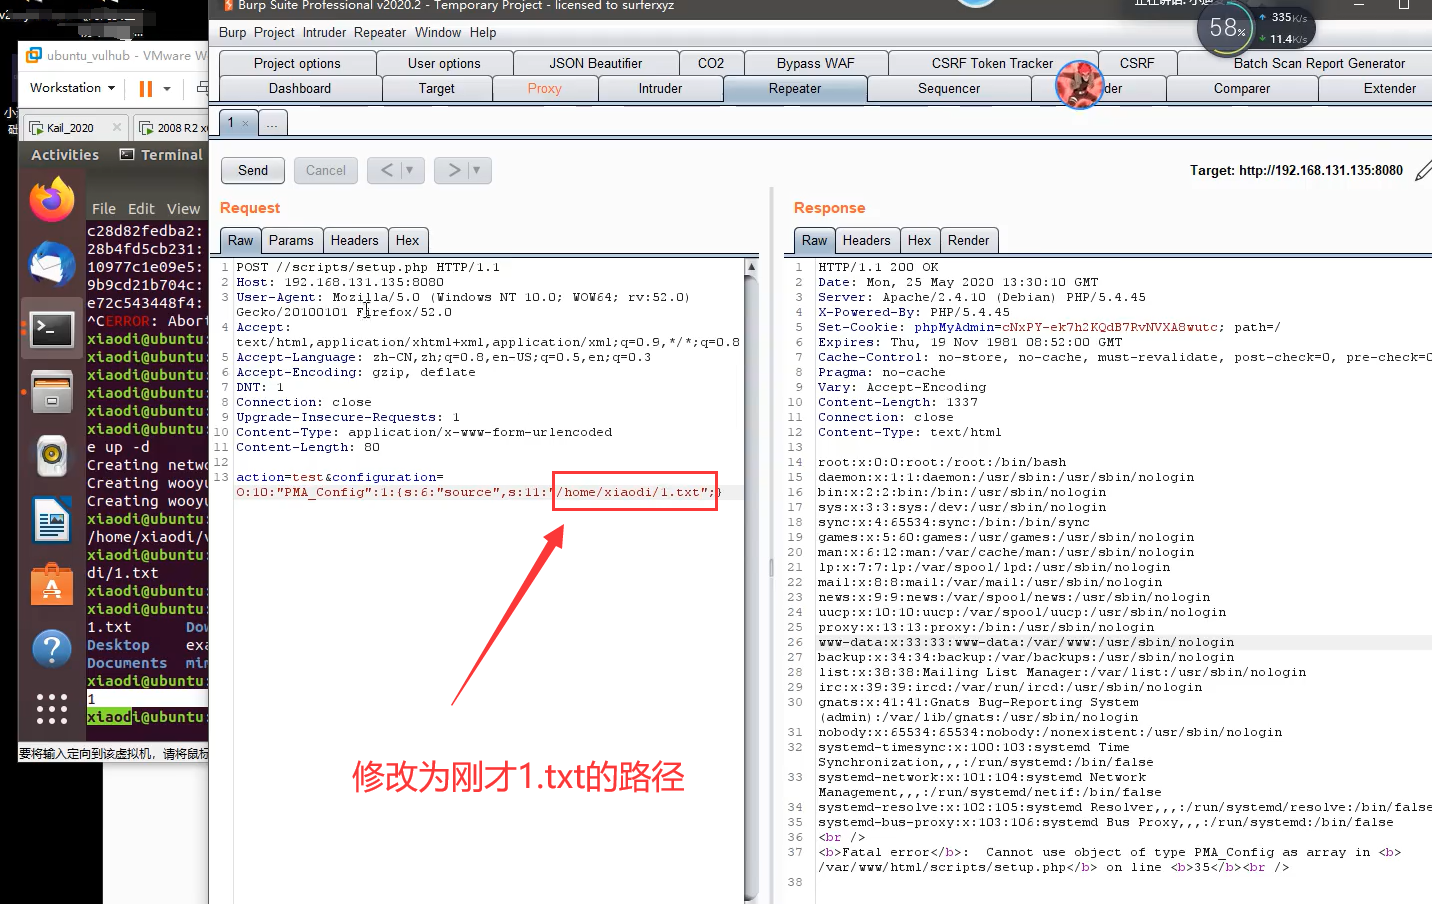The width and height of the screenshot is (1432, 904).
Task: Click the 'www-data' line in the response
Action: coord(1026,642)
